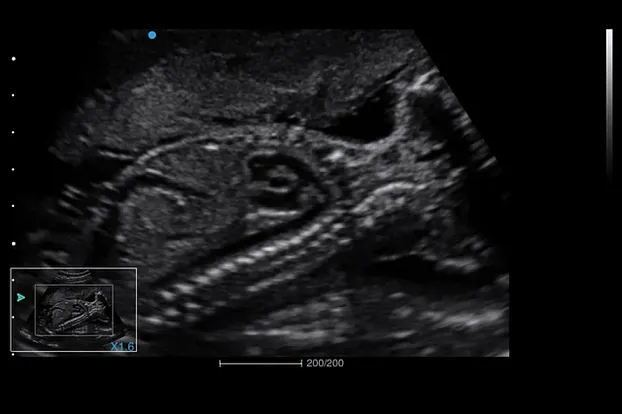Viewport: 622px width, 414px height.
Task: Click the large depth dot above thumbnail
Action: tap(13, 243)
